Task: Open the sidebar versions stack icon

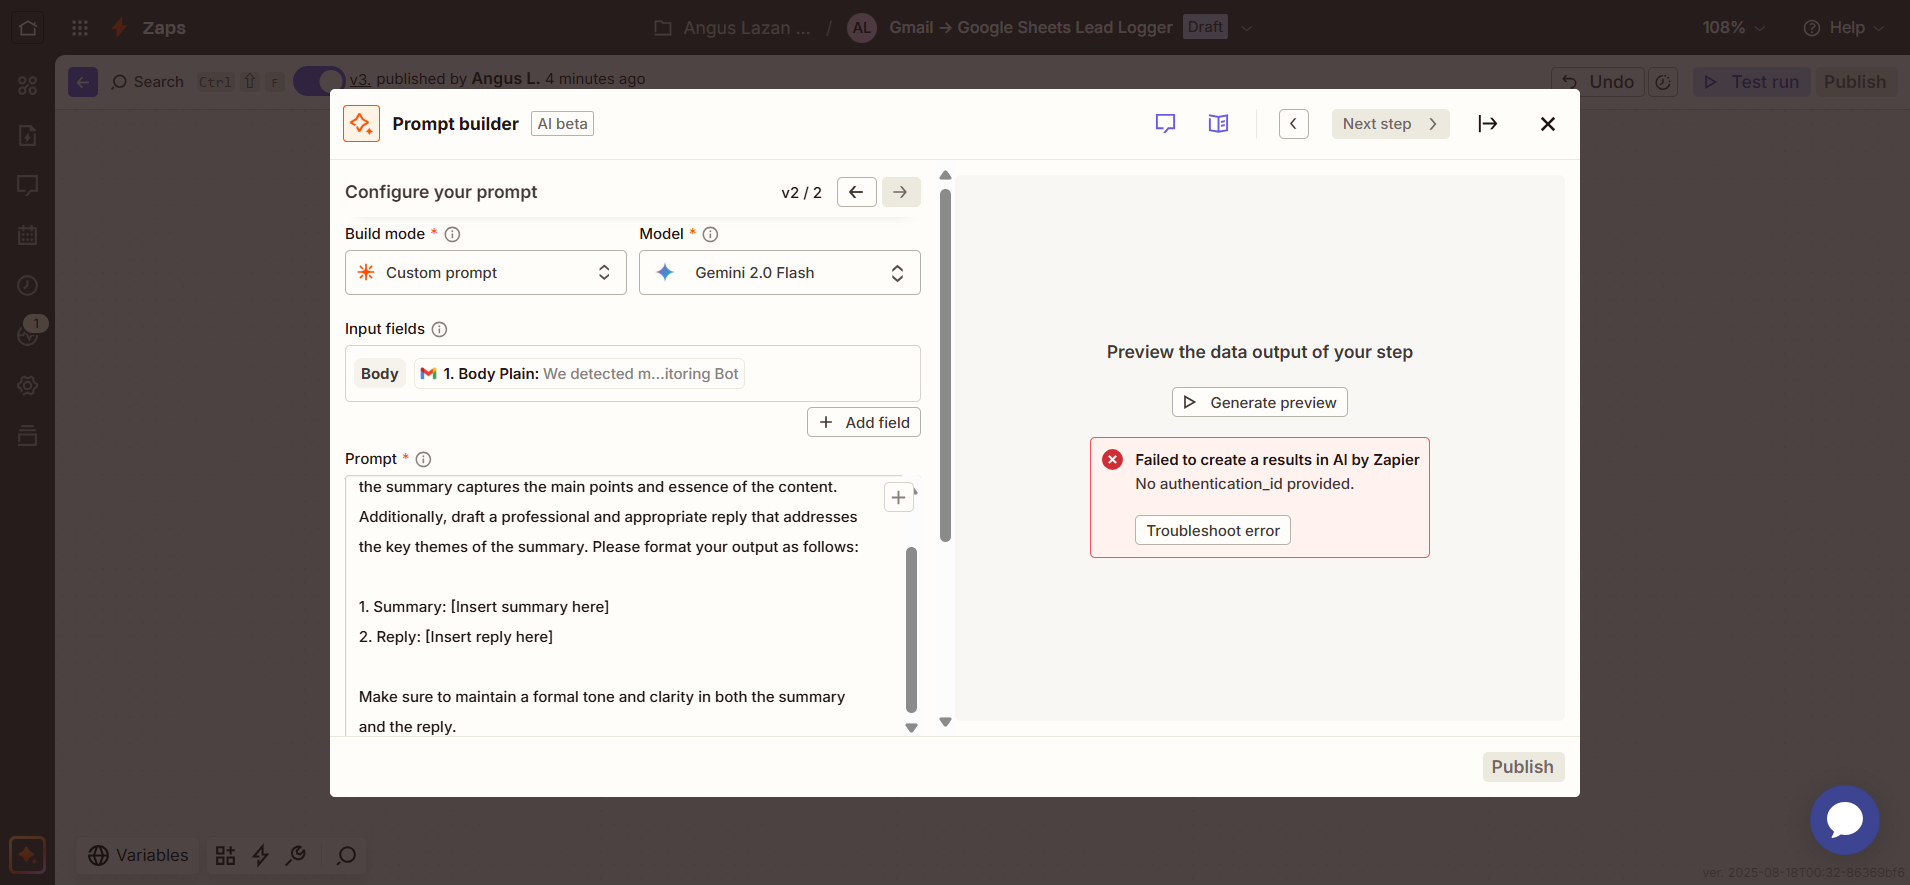Action: point(28,435)
